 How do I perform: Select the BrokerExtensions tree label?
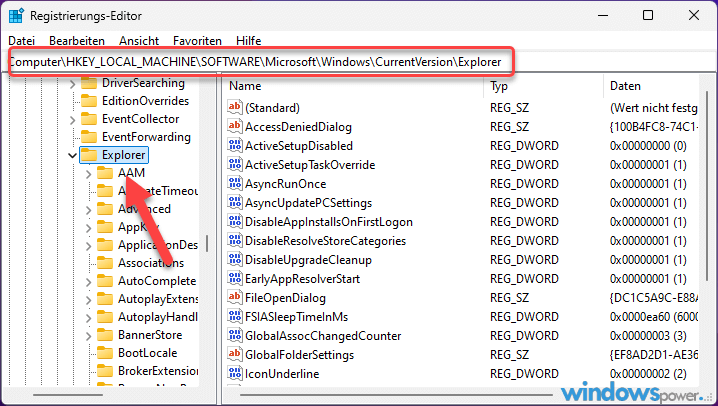click(158, 371)
